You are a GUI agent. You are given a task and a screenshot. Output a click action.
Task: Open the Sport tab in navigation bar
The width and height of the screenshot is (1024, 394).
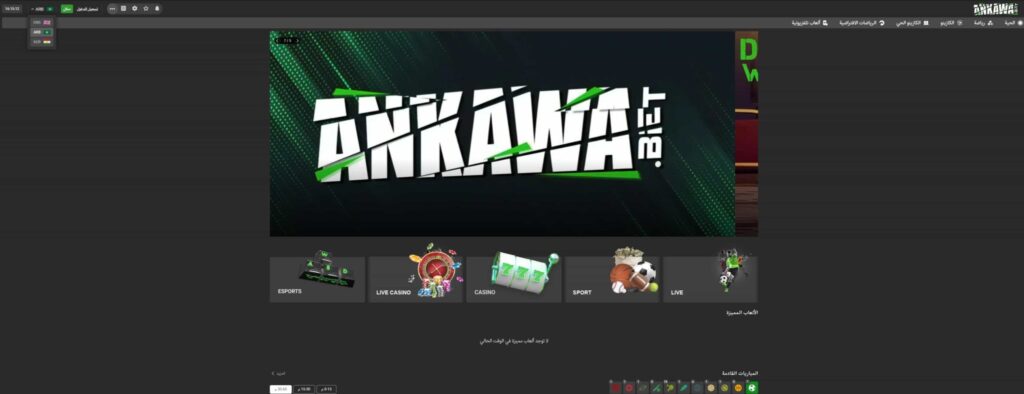point(984,23)
